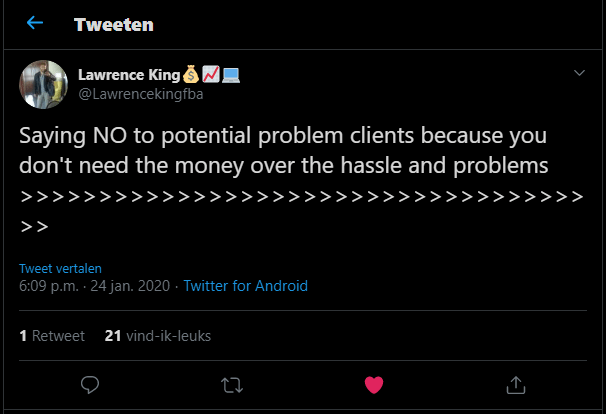
Task: Retweet this tweet via arrows icon
Action: point(231,383)
